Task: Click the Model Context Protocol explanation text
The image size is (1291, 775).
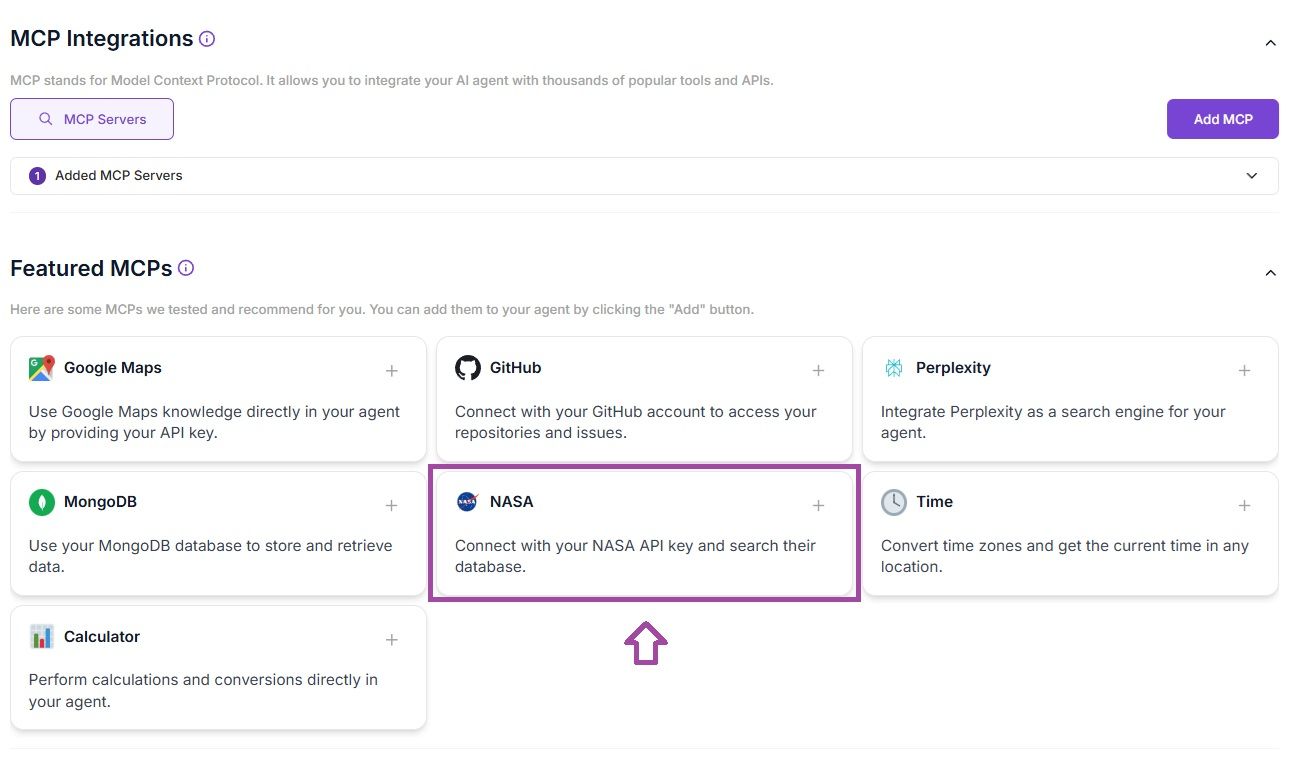Action: pyautogui.click(x=392, y=80)
